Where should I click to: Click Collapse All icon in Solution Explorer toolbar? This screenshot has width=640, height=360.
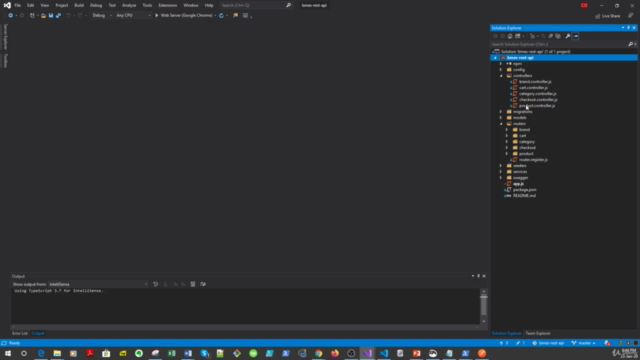551,36
